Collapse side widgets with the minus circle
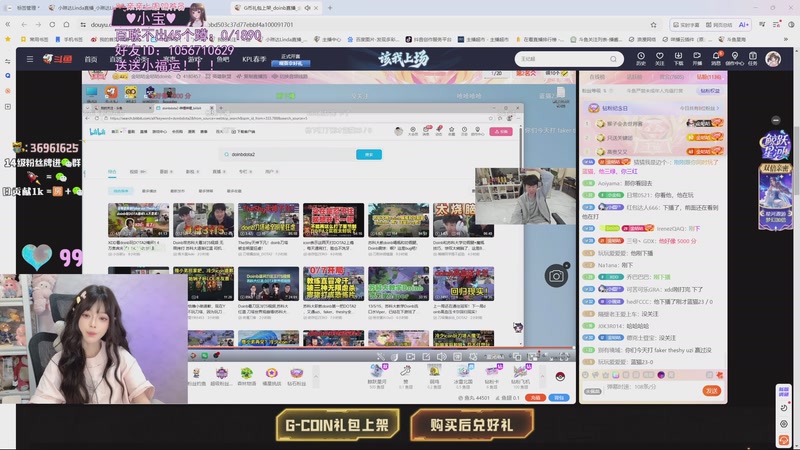800x450 pixels. [776, 120]
